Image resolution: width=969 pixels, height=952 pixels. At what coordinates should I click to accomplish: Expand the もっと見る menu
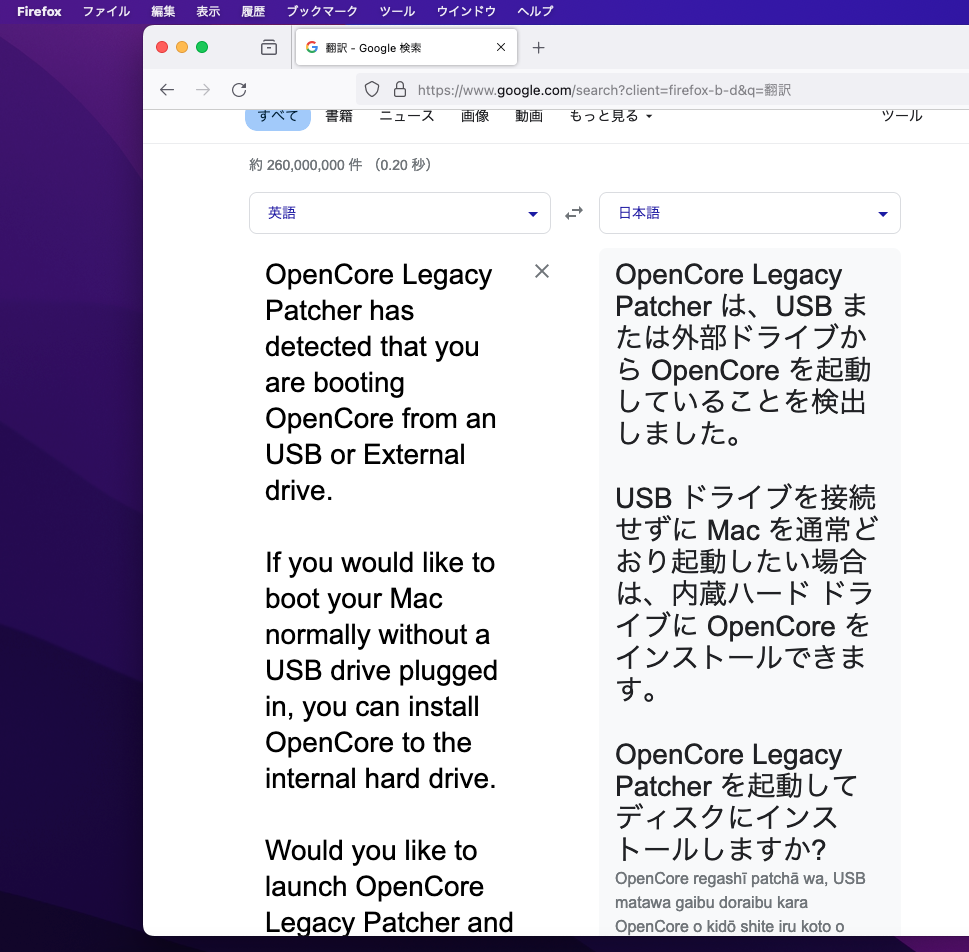611,116
